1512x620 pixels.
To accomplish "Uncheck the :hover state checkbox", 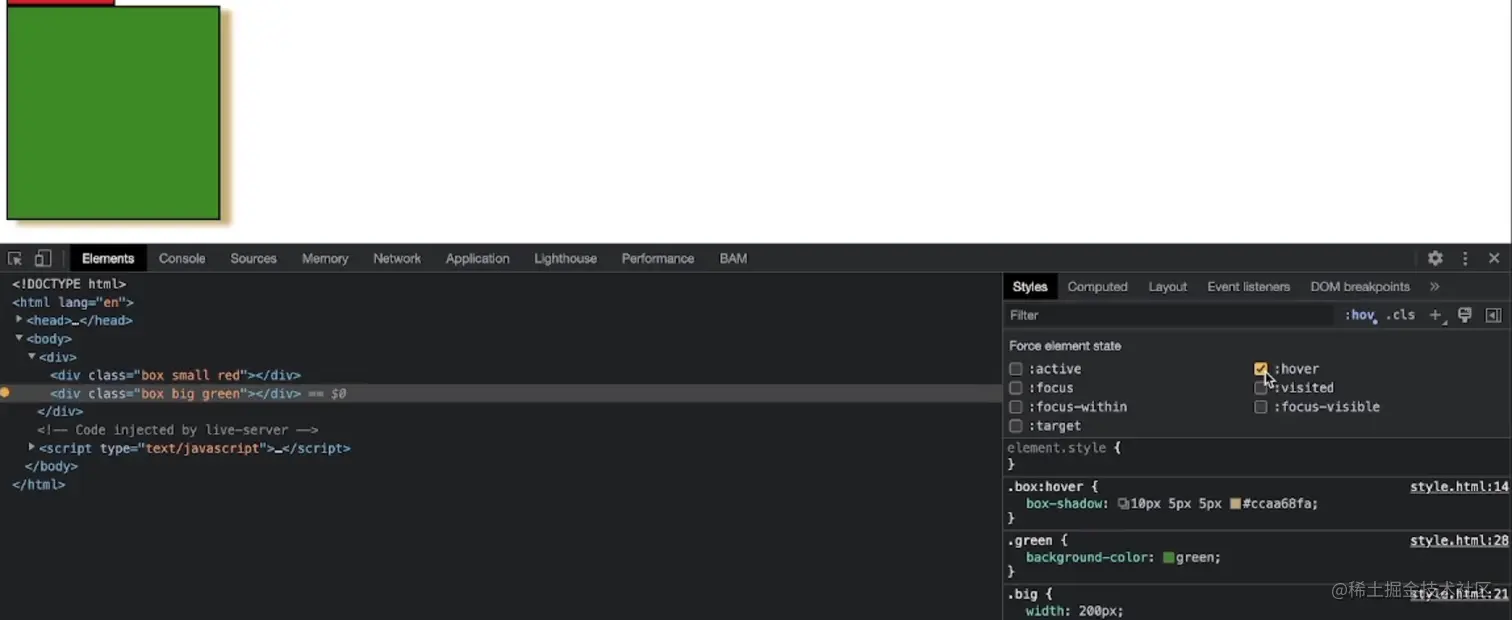I will coord(1261,369).
